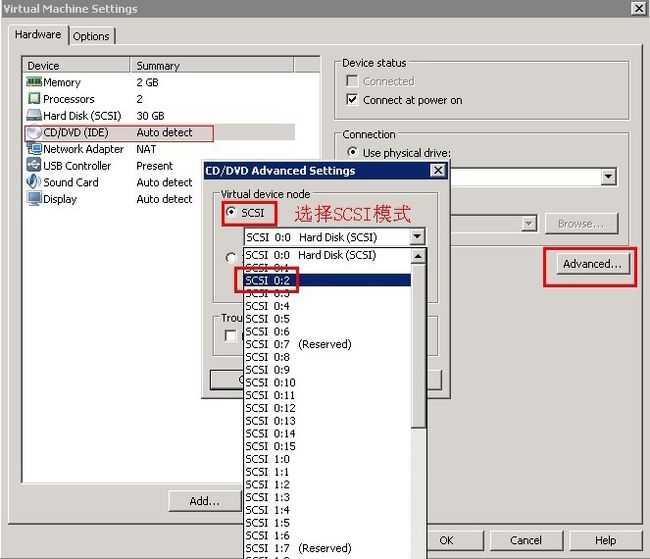
Task: Choose SCSI 1:7 (Reserved) entry
Action: [x=327, y=548]
